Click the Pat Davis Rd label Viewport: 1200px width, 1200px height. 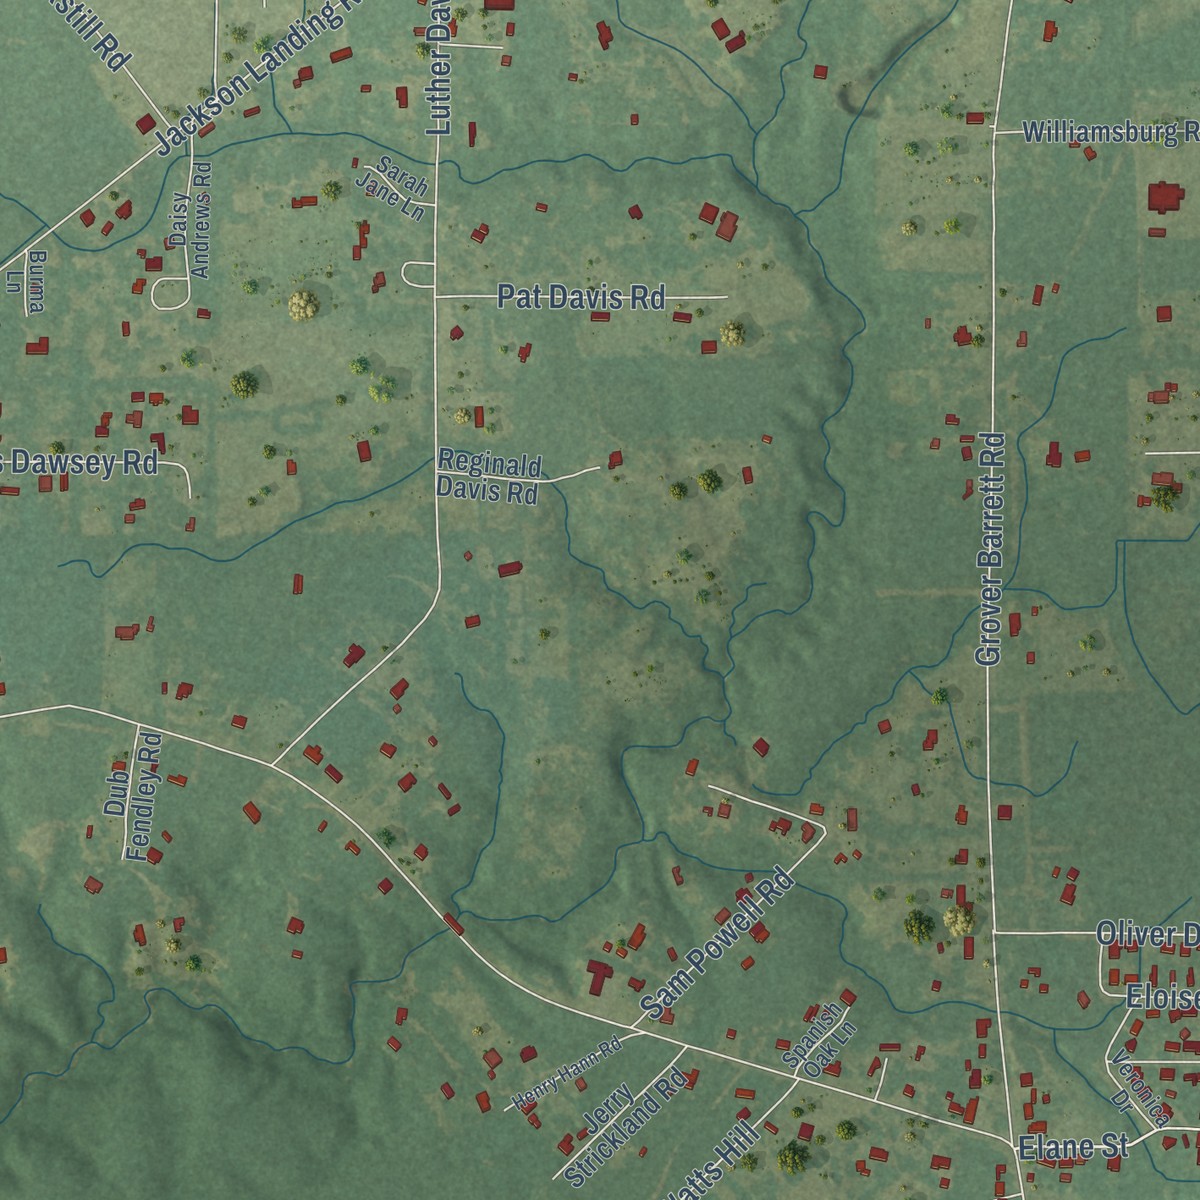(x=581, y=297)
